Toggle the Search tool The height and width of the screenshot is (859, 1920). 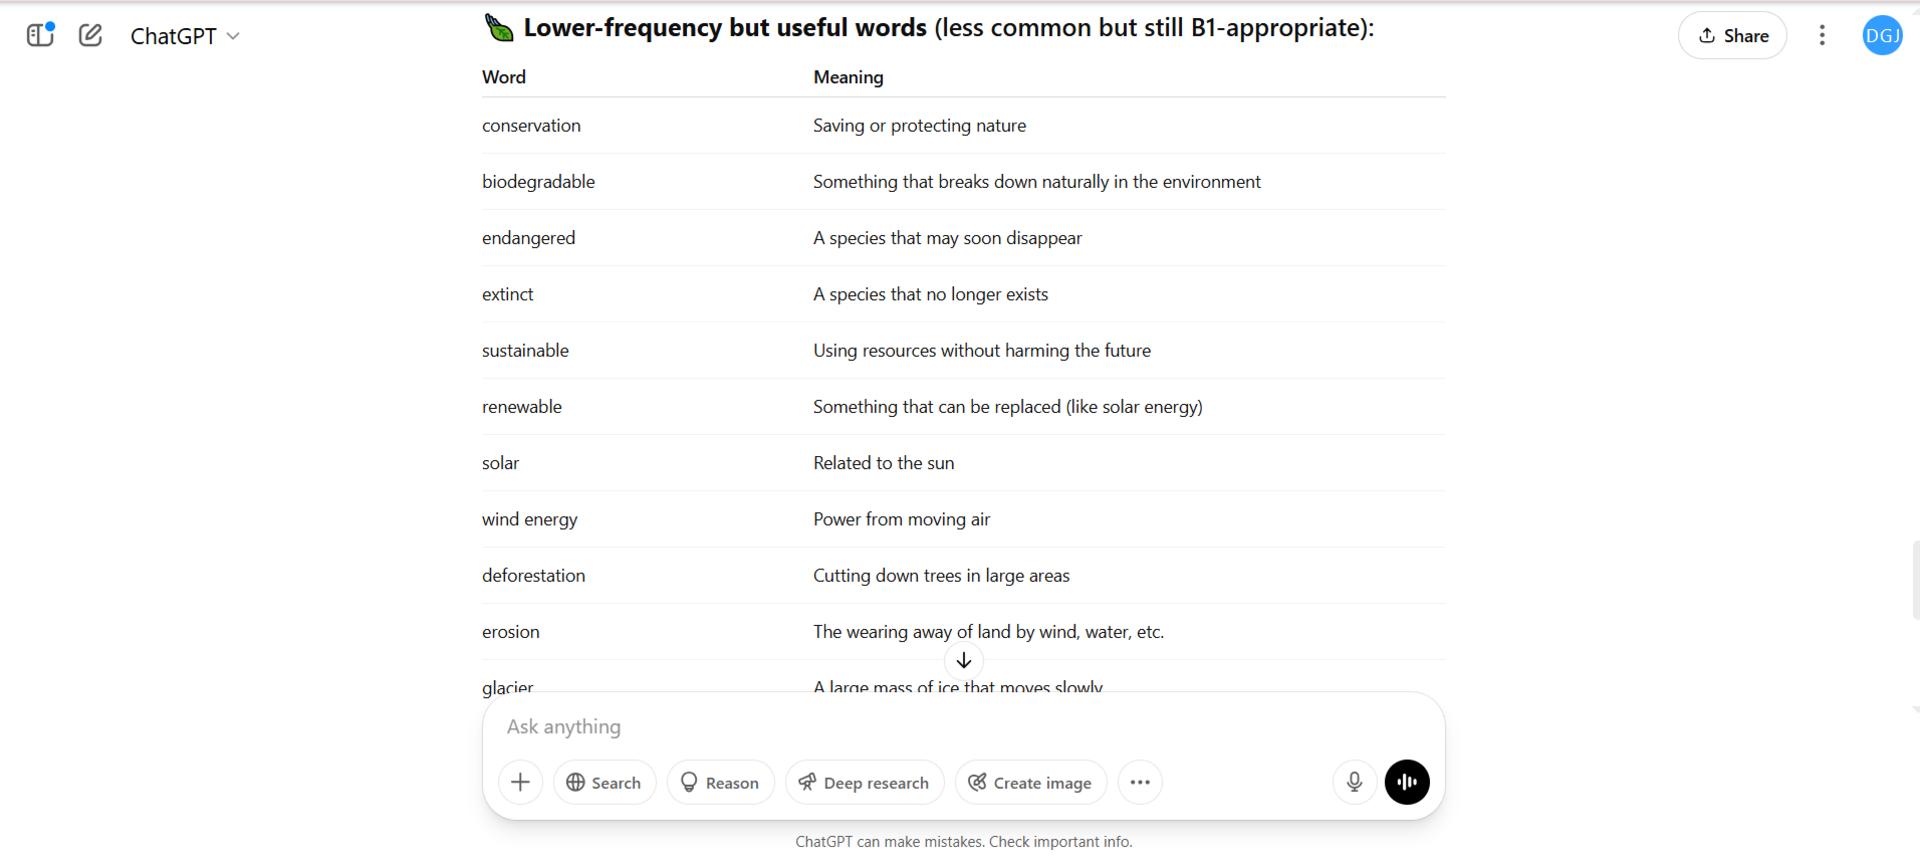click(604, 782)
